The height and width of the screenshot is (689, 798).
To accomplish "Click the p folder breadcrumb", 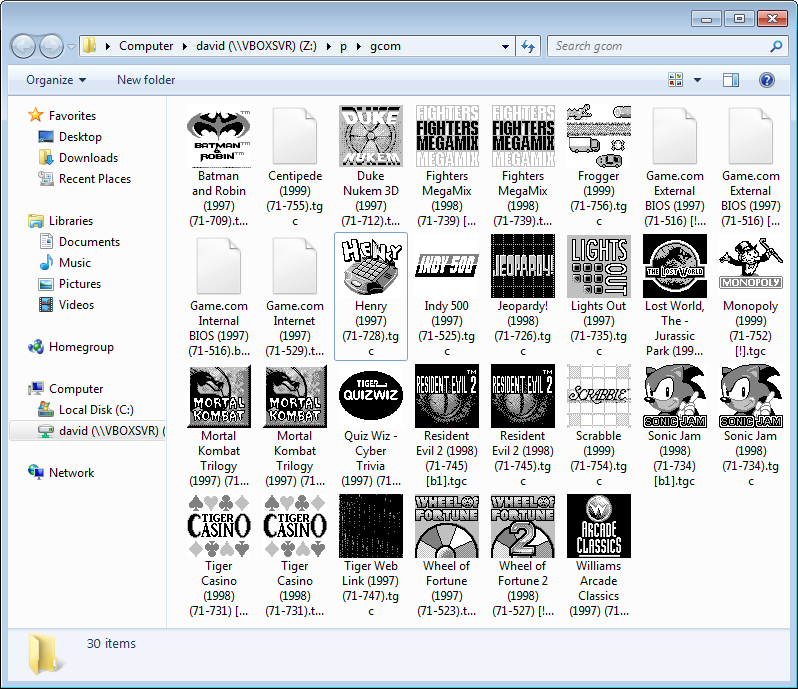I will coord(344,46).
